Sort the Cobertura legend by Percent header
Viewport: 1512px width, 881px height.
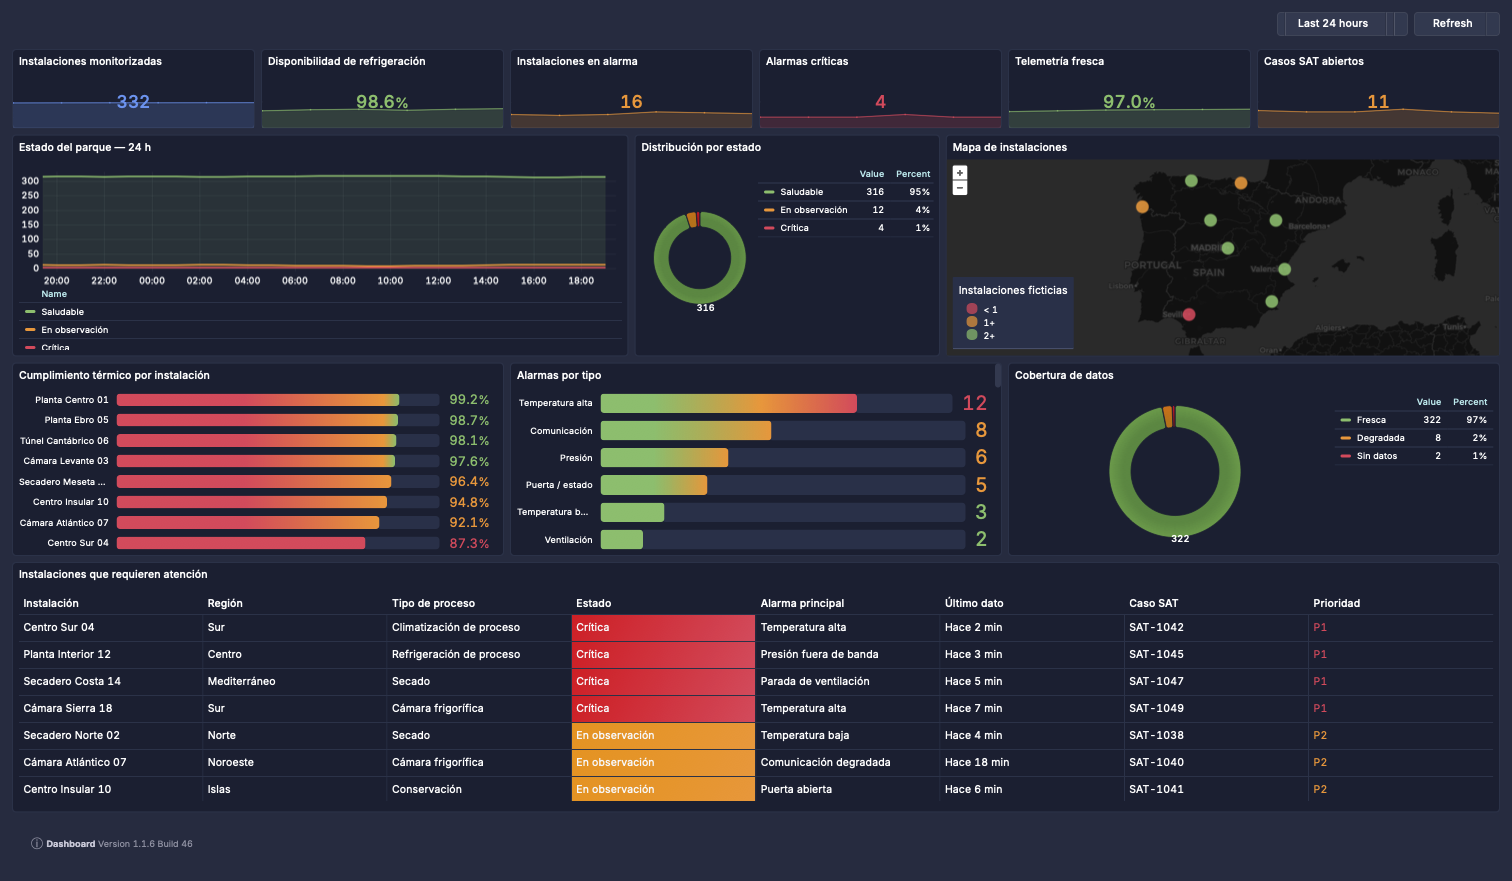click(1470, 402)
